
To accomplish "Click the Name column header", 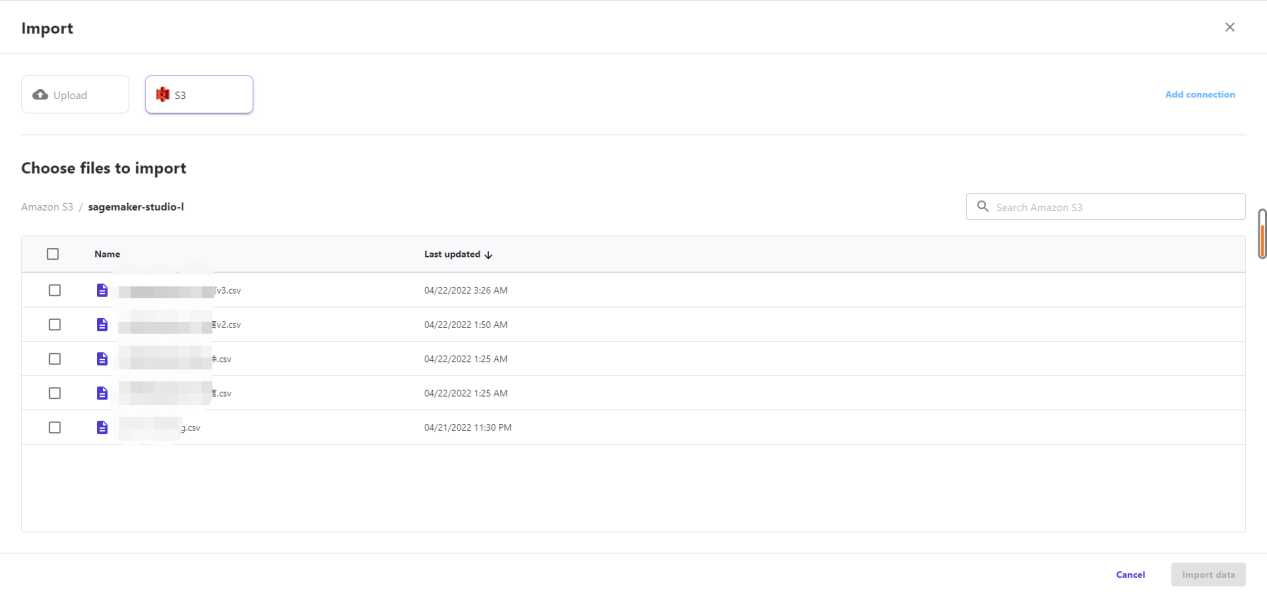I will (x=107, y=254).
